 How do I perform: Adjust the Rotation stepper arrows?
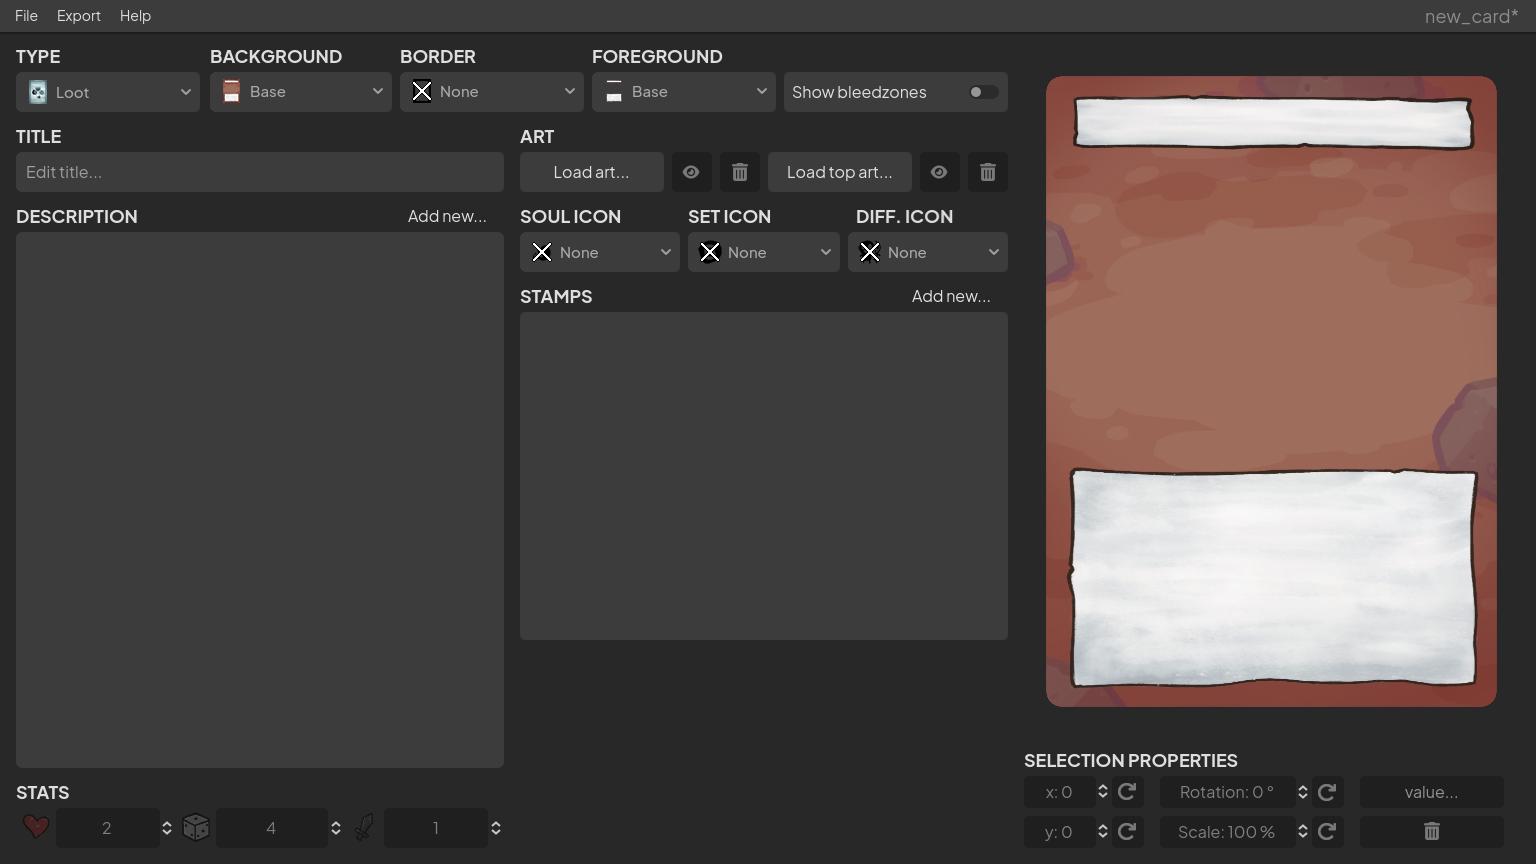pyautogui.click(x=1303, y=792)
